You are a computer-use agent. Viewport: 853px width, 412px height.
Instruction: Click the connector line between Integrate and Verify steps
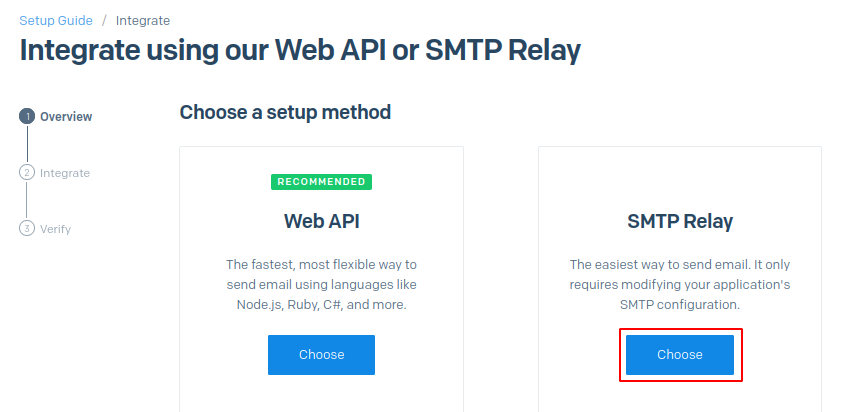27,200
